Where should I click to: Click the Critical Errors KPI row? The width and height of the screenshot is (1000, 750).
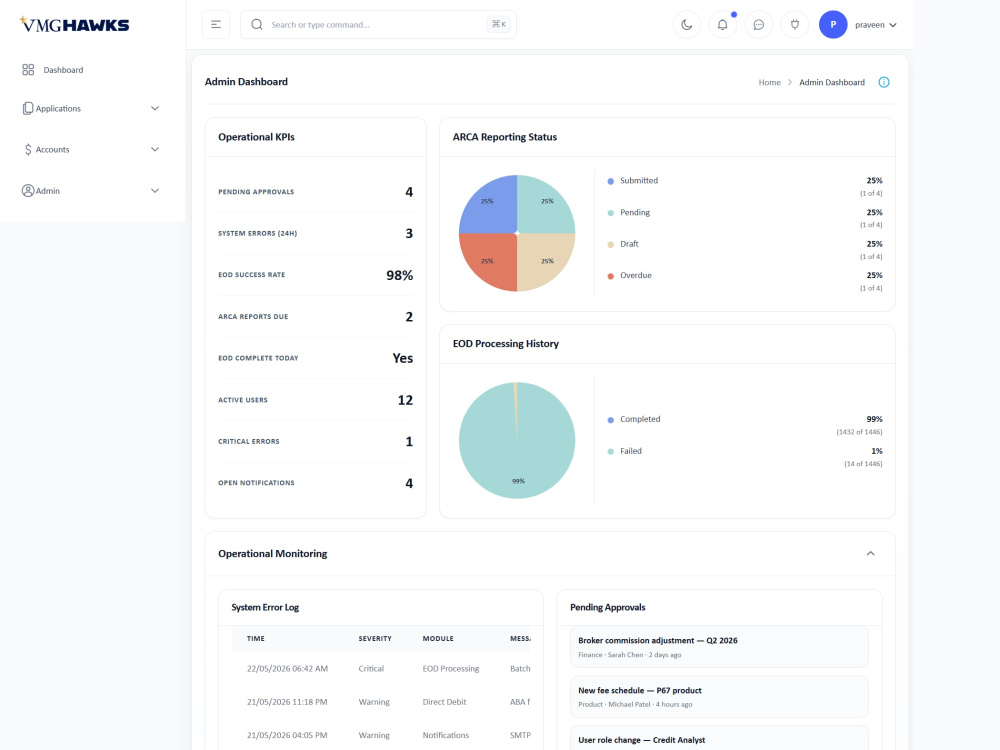(x=316, y=441)
